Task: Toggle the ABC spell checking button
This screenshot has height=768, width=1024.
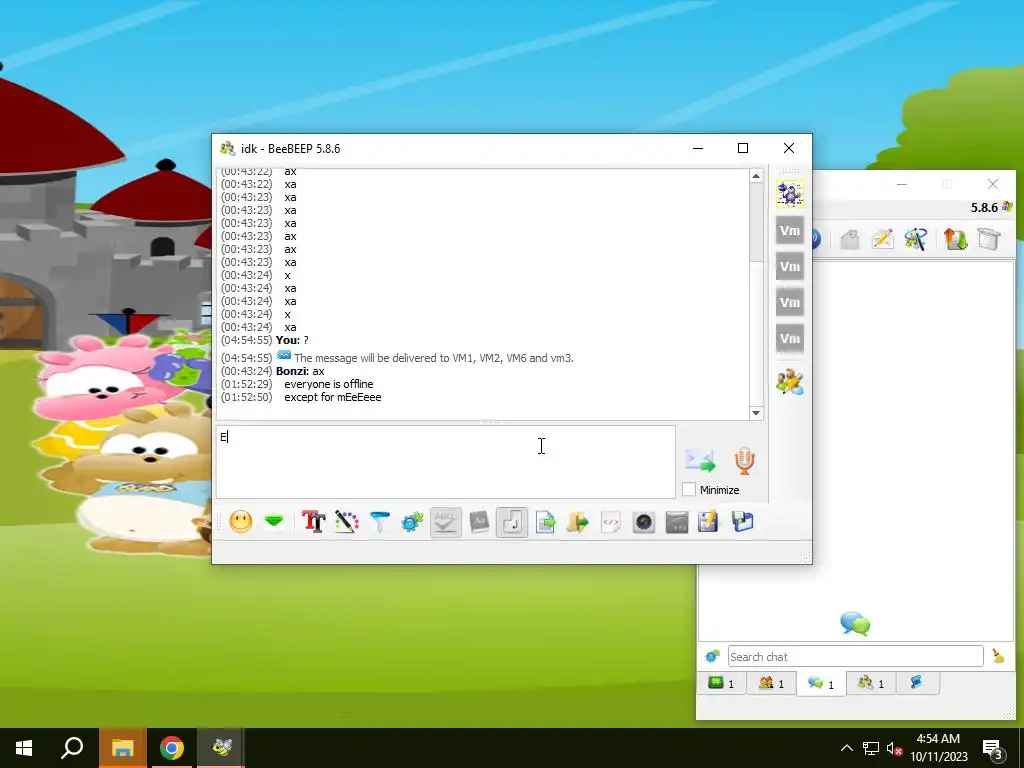Action: tap(445, 522)
